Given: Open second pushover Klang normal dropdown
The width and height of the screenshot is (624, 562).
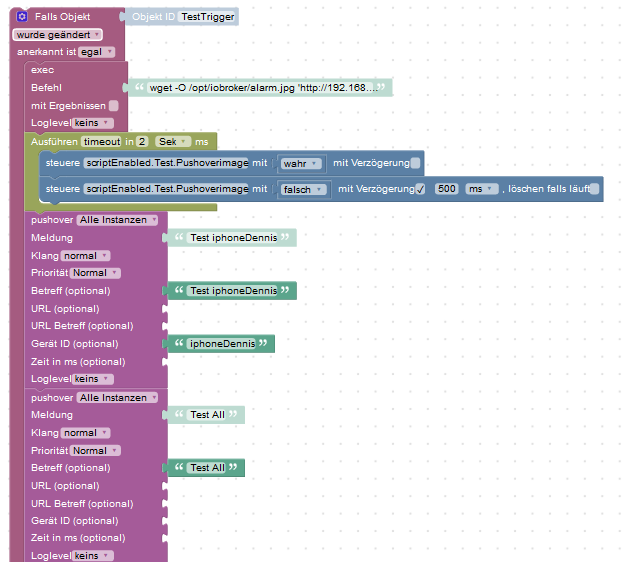Looking at the screenshot, I should tap(85, 433).
